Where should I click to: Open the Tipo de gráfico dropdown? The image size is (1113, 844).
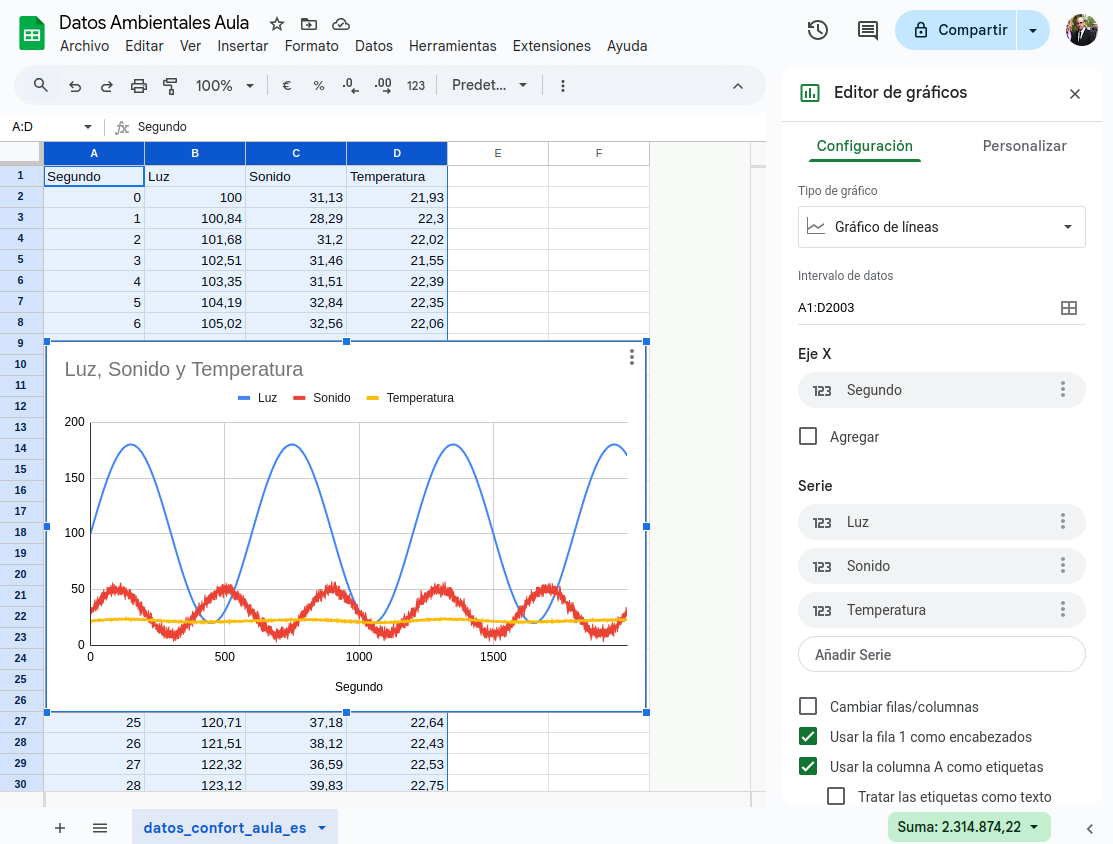(x=941, y=227)
